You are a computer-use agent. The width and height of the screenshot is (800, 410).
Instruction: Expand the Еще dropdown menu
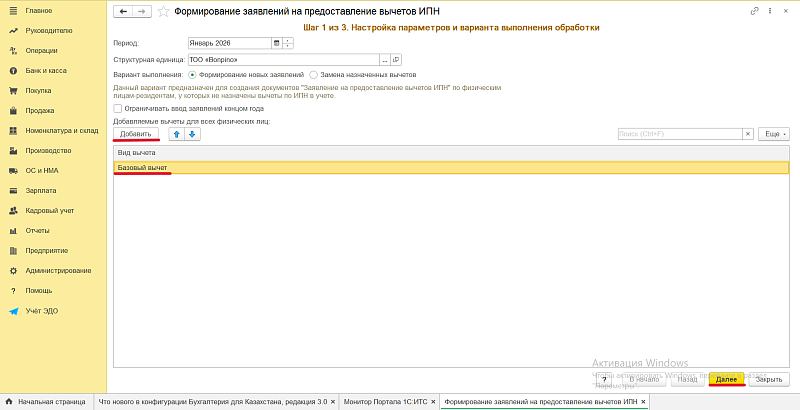774,133
